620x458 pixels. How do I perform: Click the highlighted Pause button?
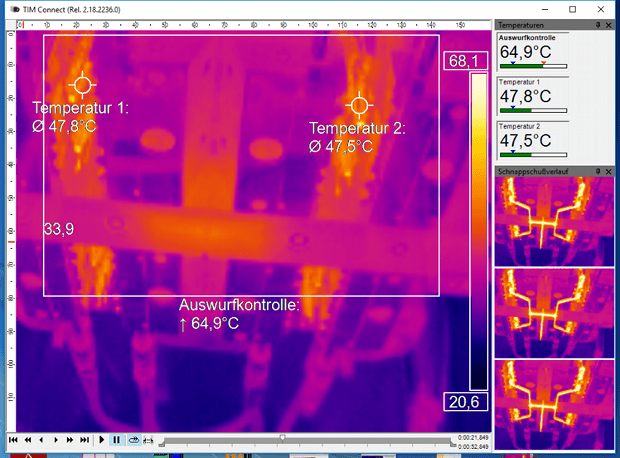coord(117,440)
